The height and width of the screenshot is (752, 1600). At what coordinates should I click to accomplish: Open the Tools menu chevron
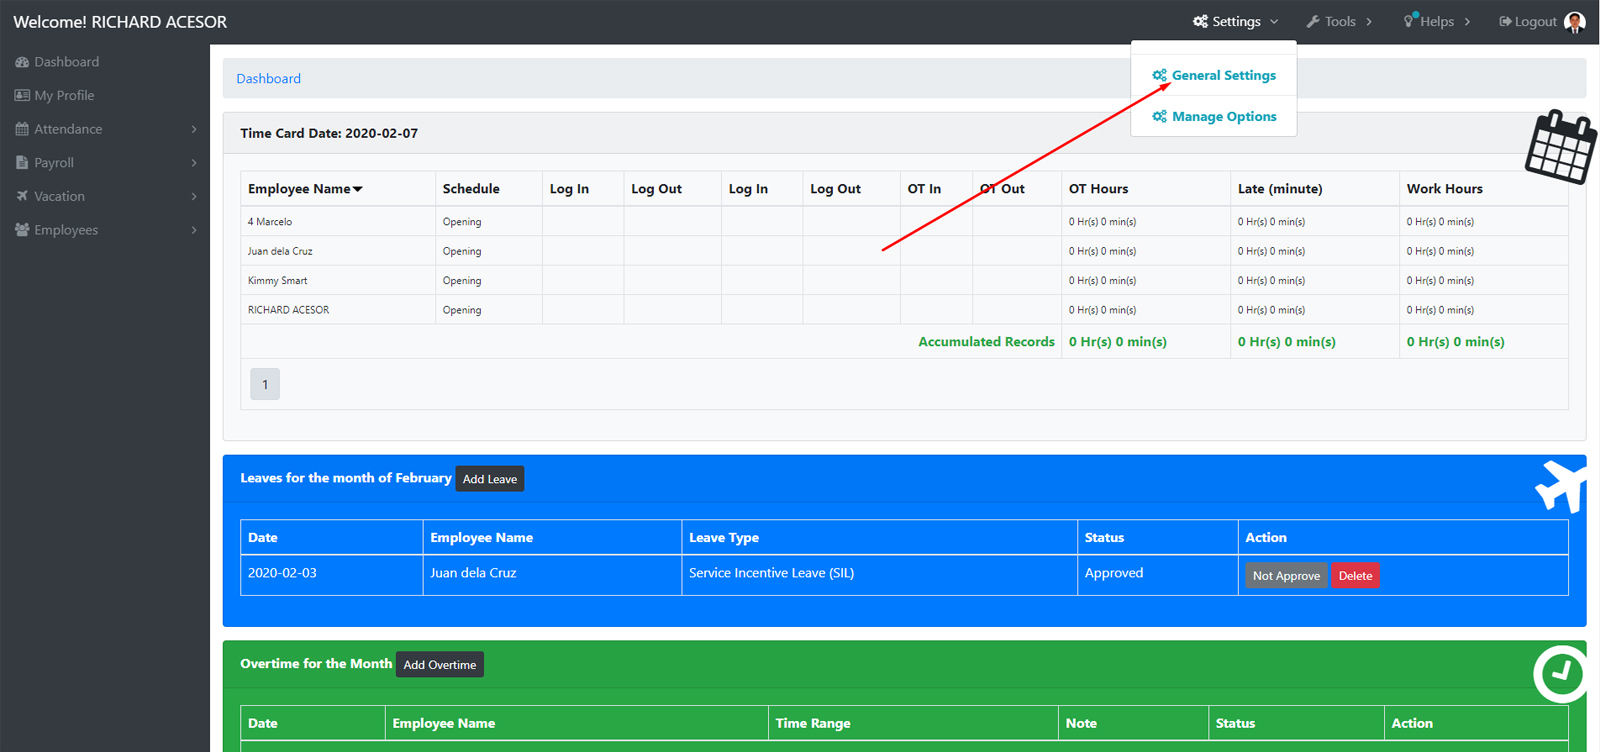point(1369,22)
